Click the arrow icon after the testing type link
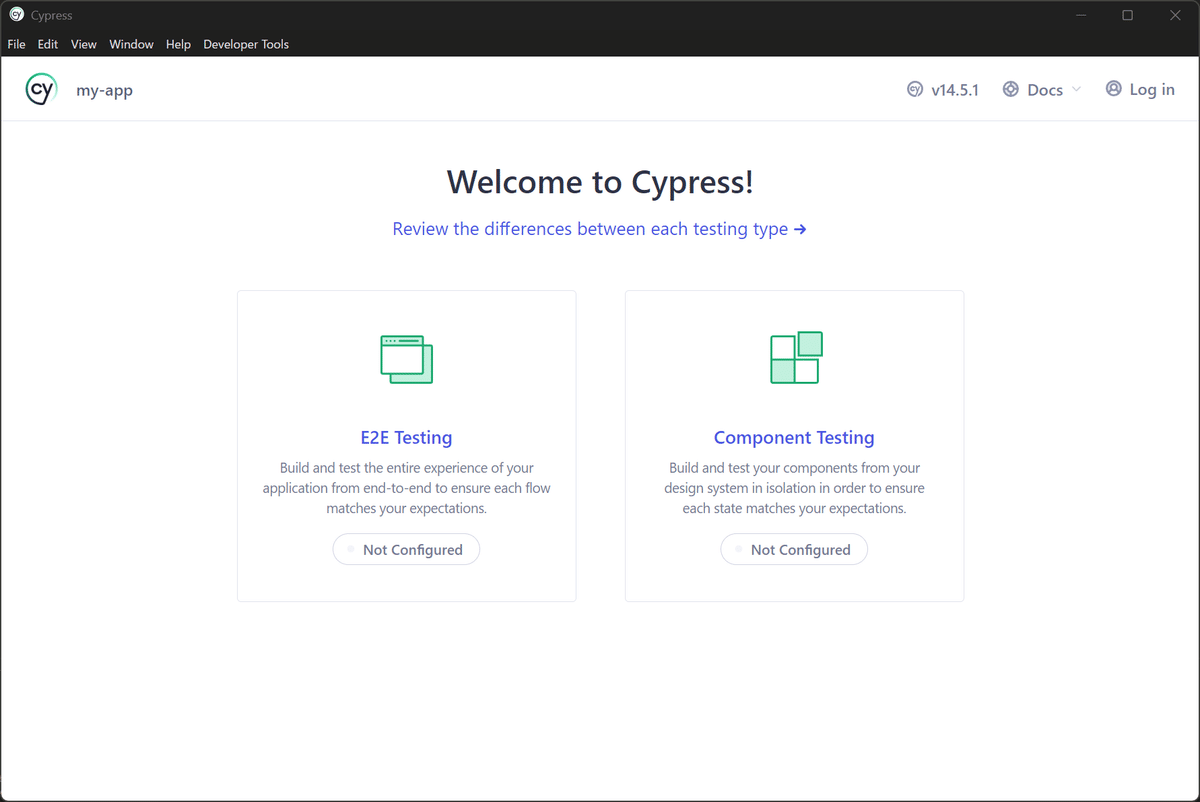This screenshot has height=802, width=1200. [x=799, y=229]
